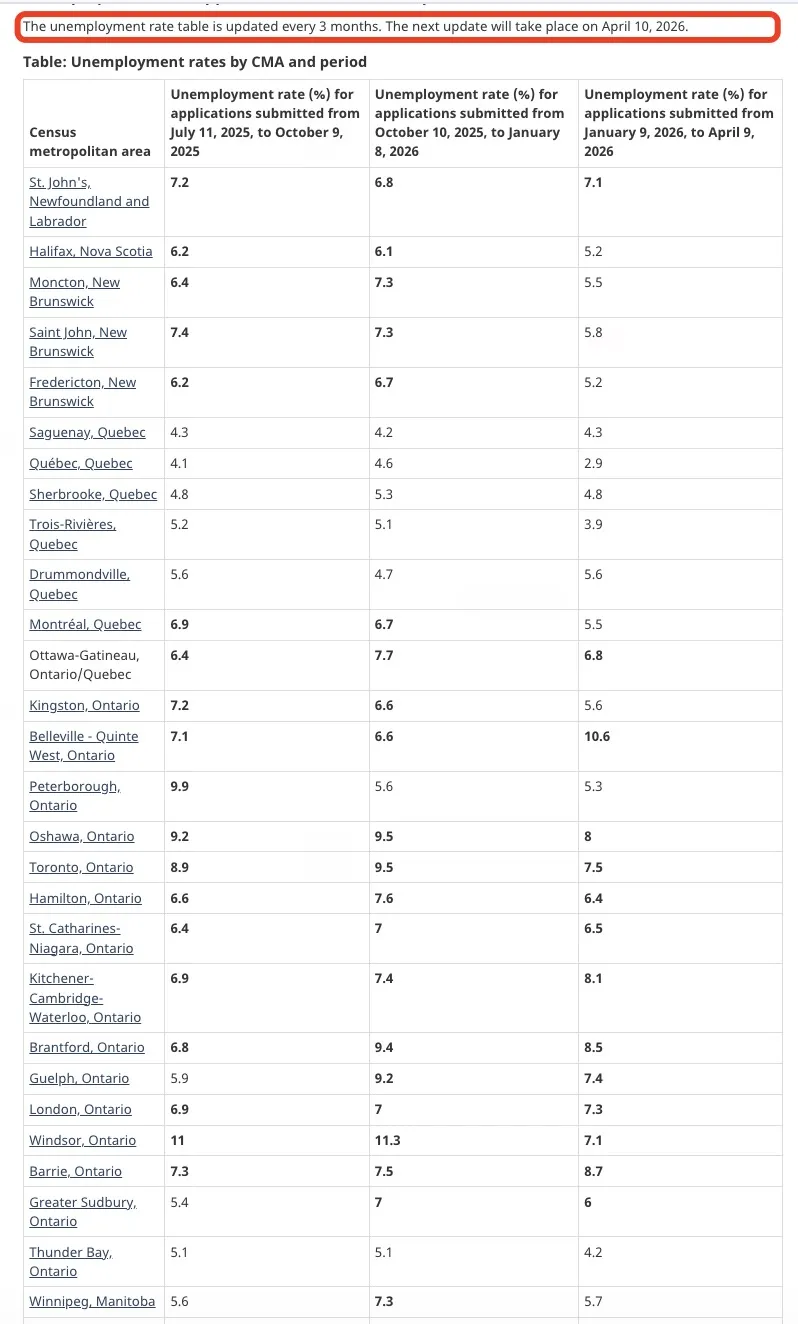Click the Census metropolitan area column header
This screenshot has height=1324, width=798.
(90, 141)
